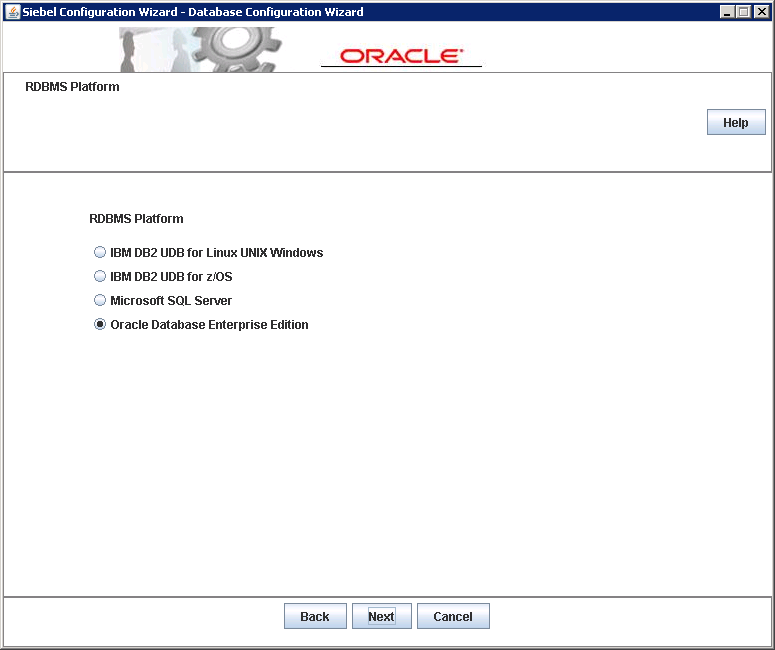Select Oracle Database Enterprise Edition radio button
Screen dimensions: 775x650
pos(100,325)
